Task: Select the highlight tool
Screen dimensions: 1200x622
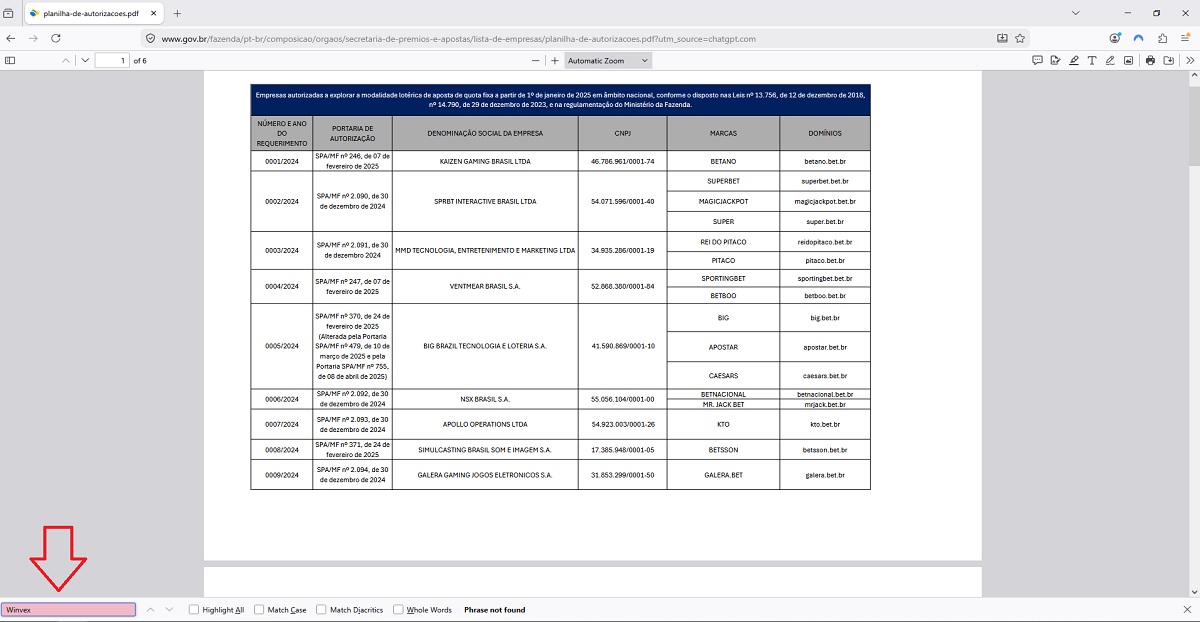Action: click(x=1073, y=60)
